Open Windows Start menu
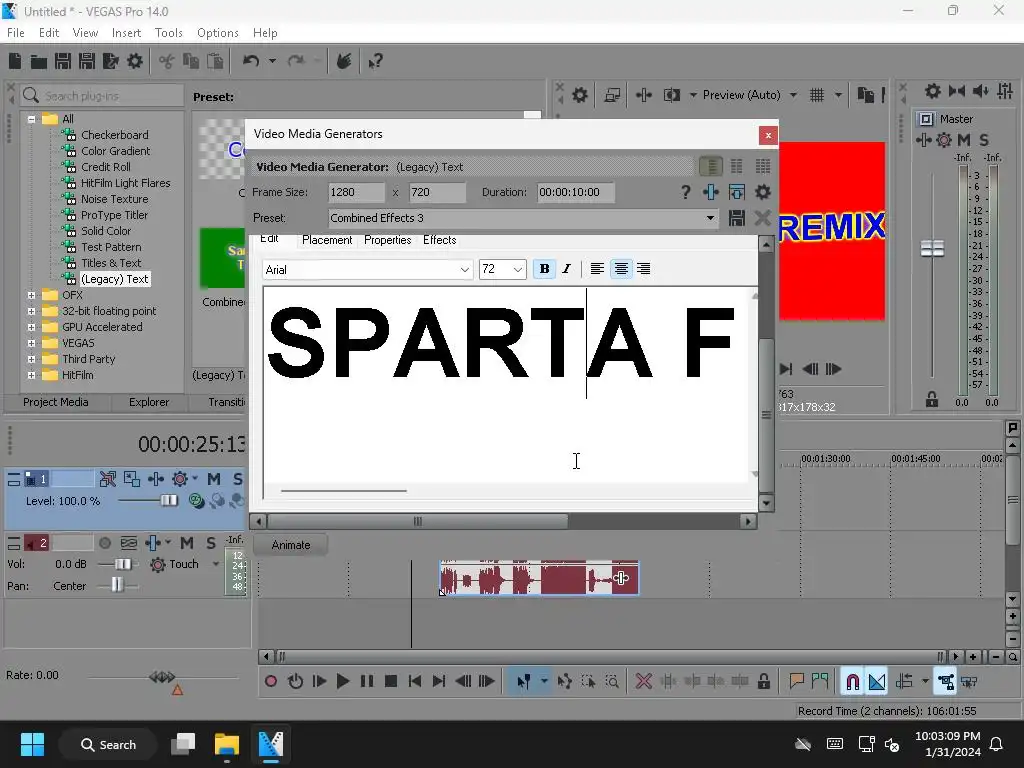1024x768 pixels. tap(32, 744)
